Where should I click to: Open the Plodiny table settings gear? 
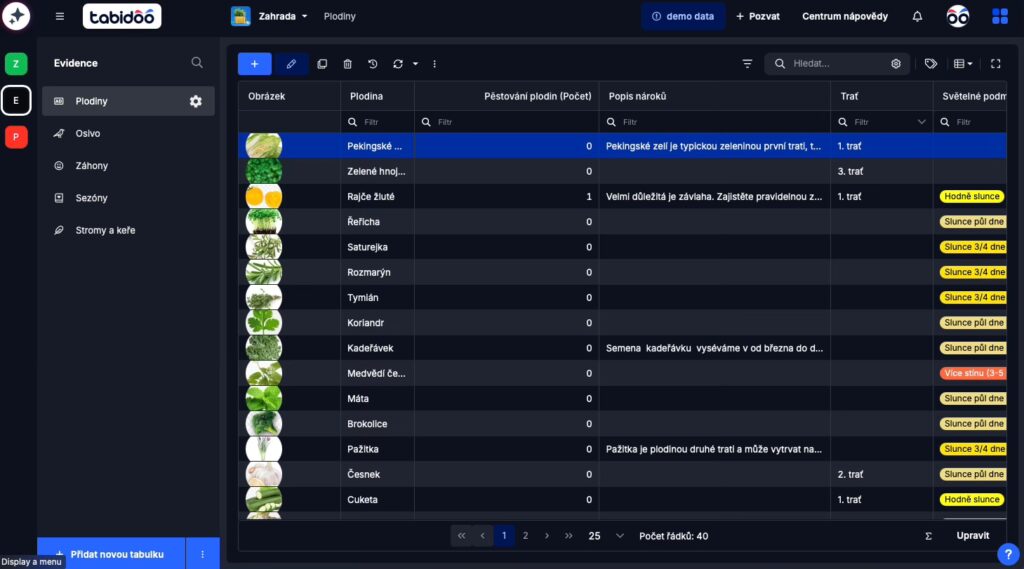[x=195, y=101]
